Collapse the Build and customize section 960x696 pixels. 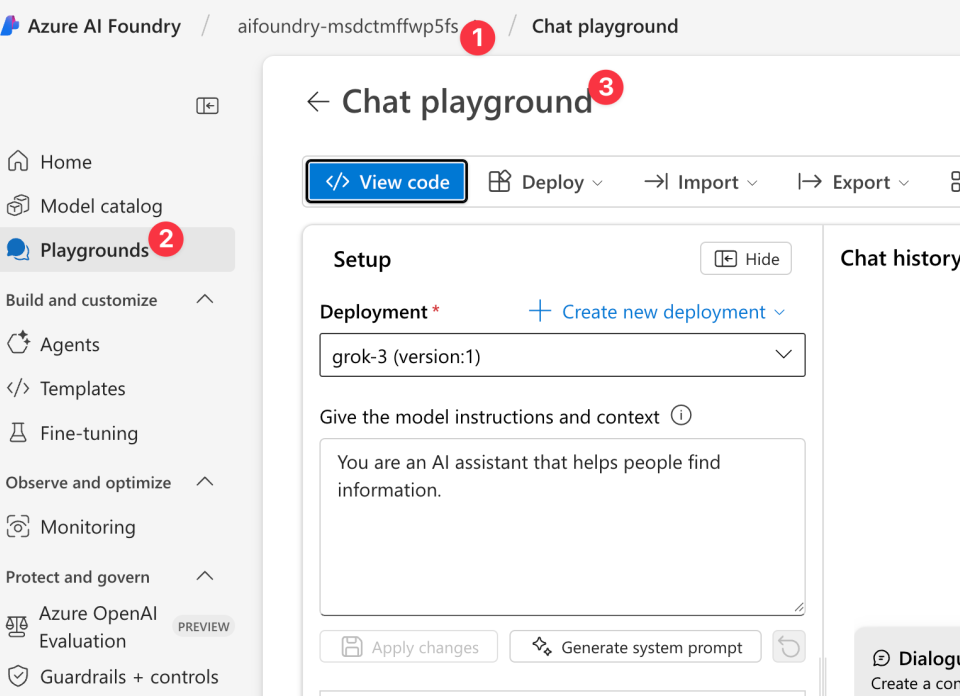point(205,299)
